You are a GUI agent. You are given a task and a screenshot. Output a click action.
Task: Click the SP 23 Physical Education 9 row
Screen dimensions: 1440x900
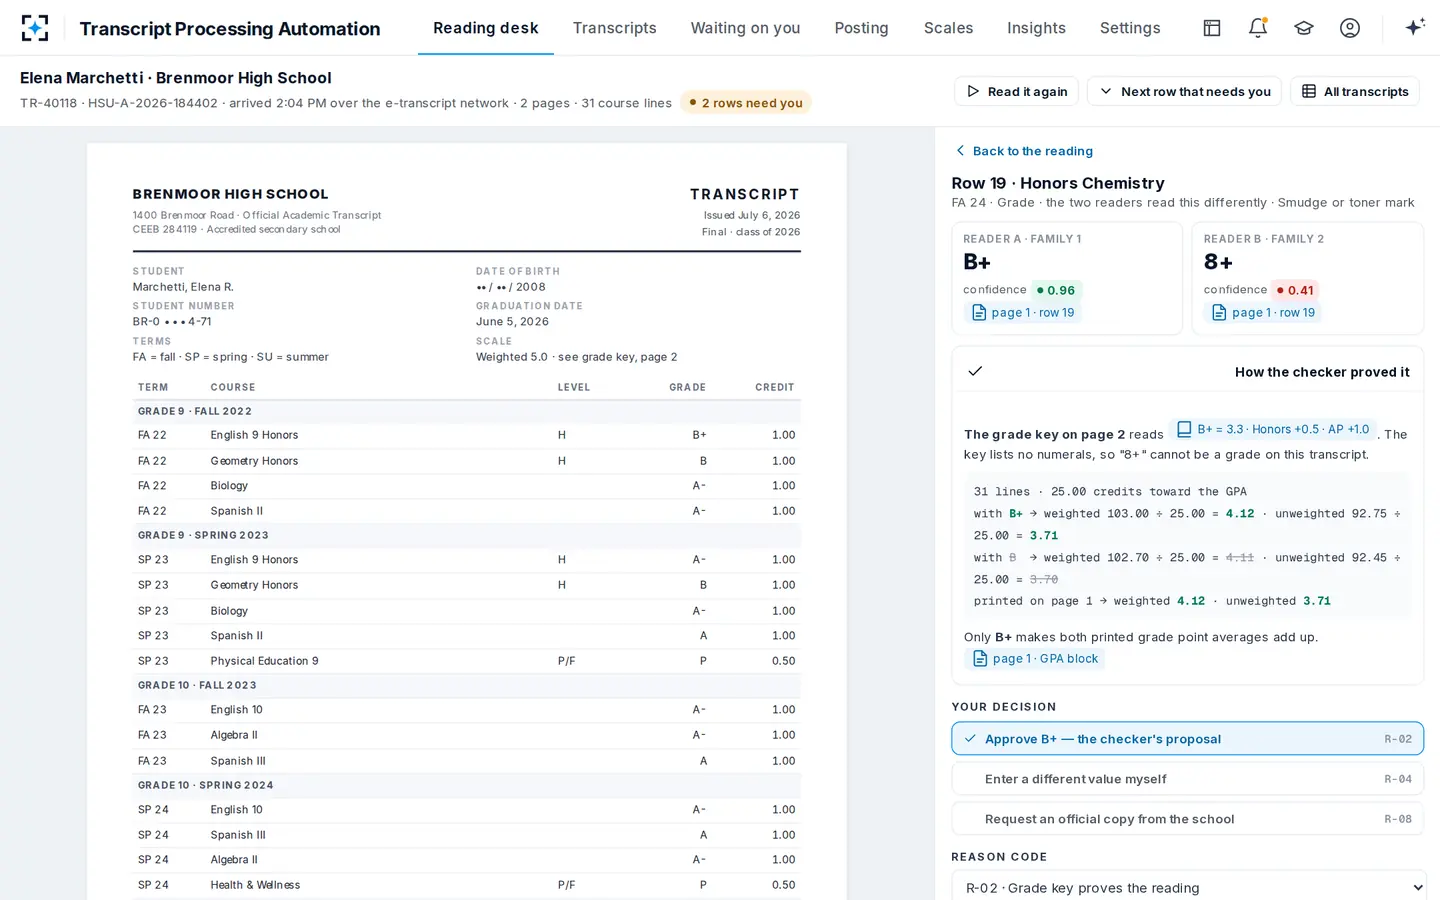(467, 661)
